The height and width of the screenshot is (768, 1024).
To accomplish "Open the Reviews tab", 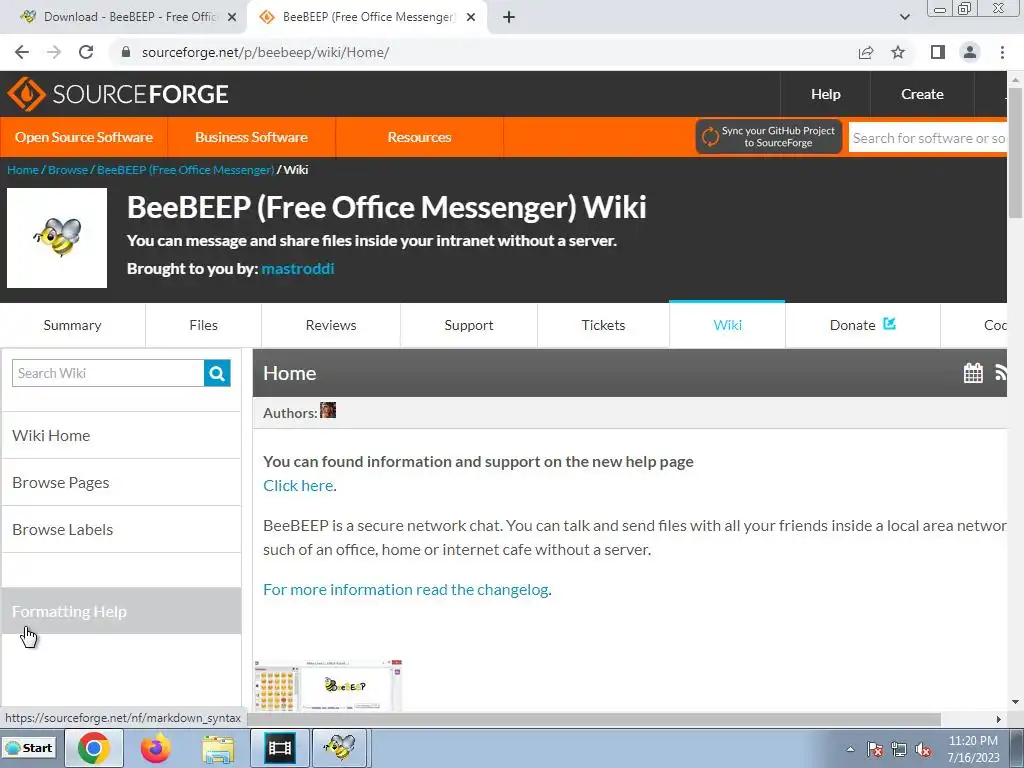I will point(331,325).
